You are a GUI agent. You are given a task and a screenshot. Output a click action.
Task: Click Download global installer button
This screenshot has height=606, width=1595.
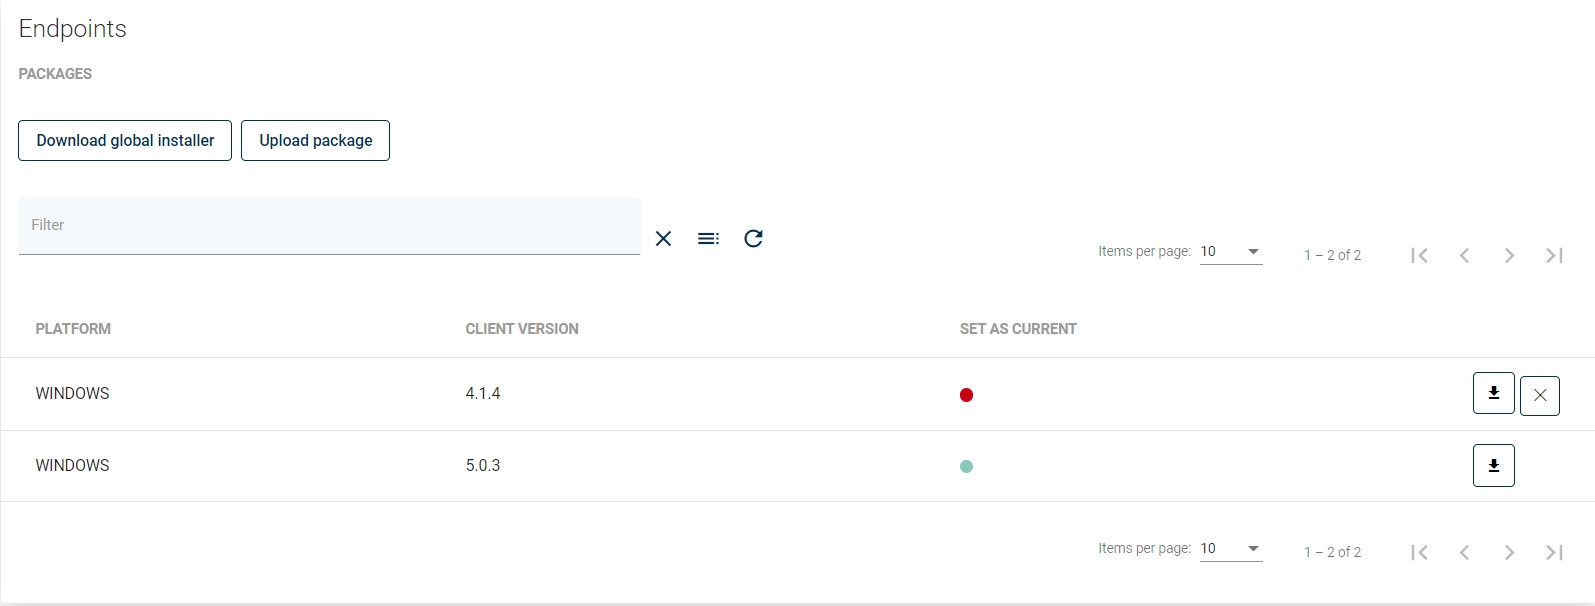pos(125,141)
